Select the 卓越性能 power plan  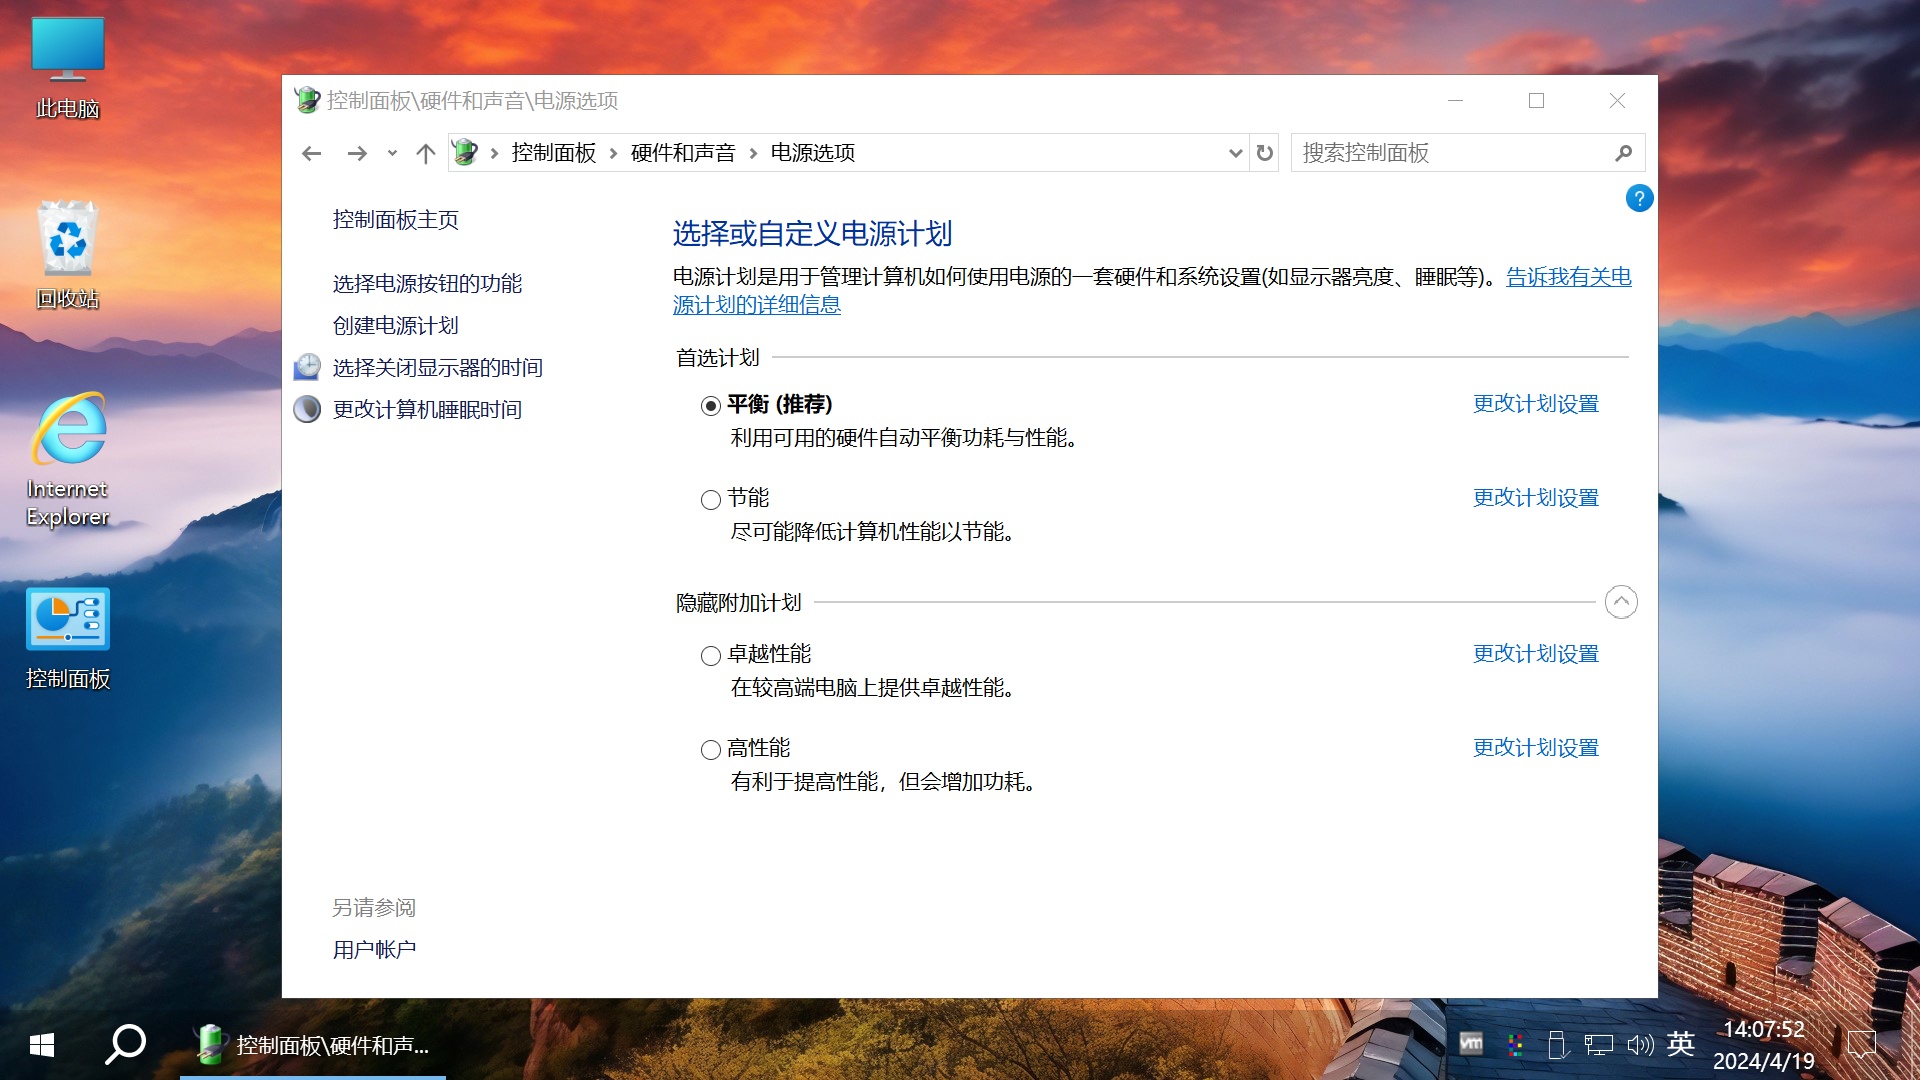click(x=710, y=655)
